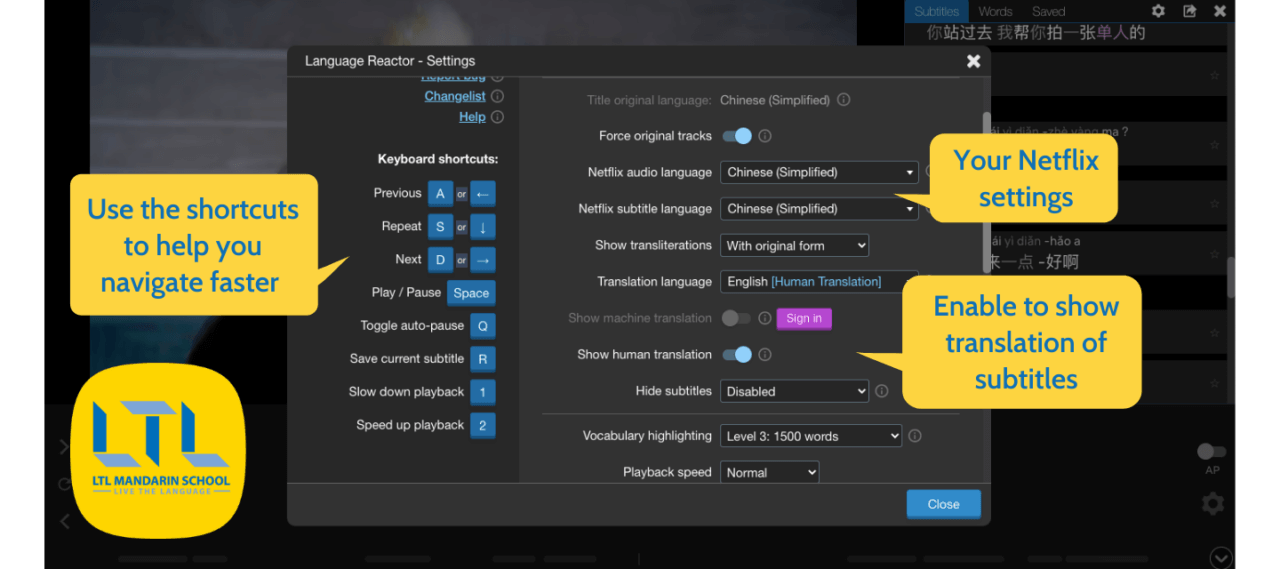This screenshot has width=1280, height=569.
Task: Click info icon next to Help
Action: point(497,117)
